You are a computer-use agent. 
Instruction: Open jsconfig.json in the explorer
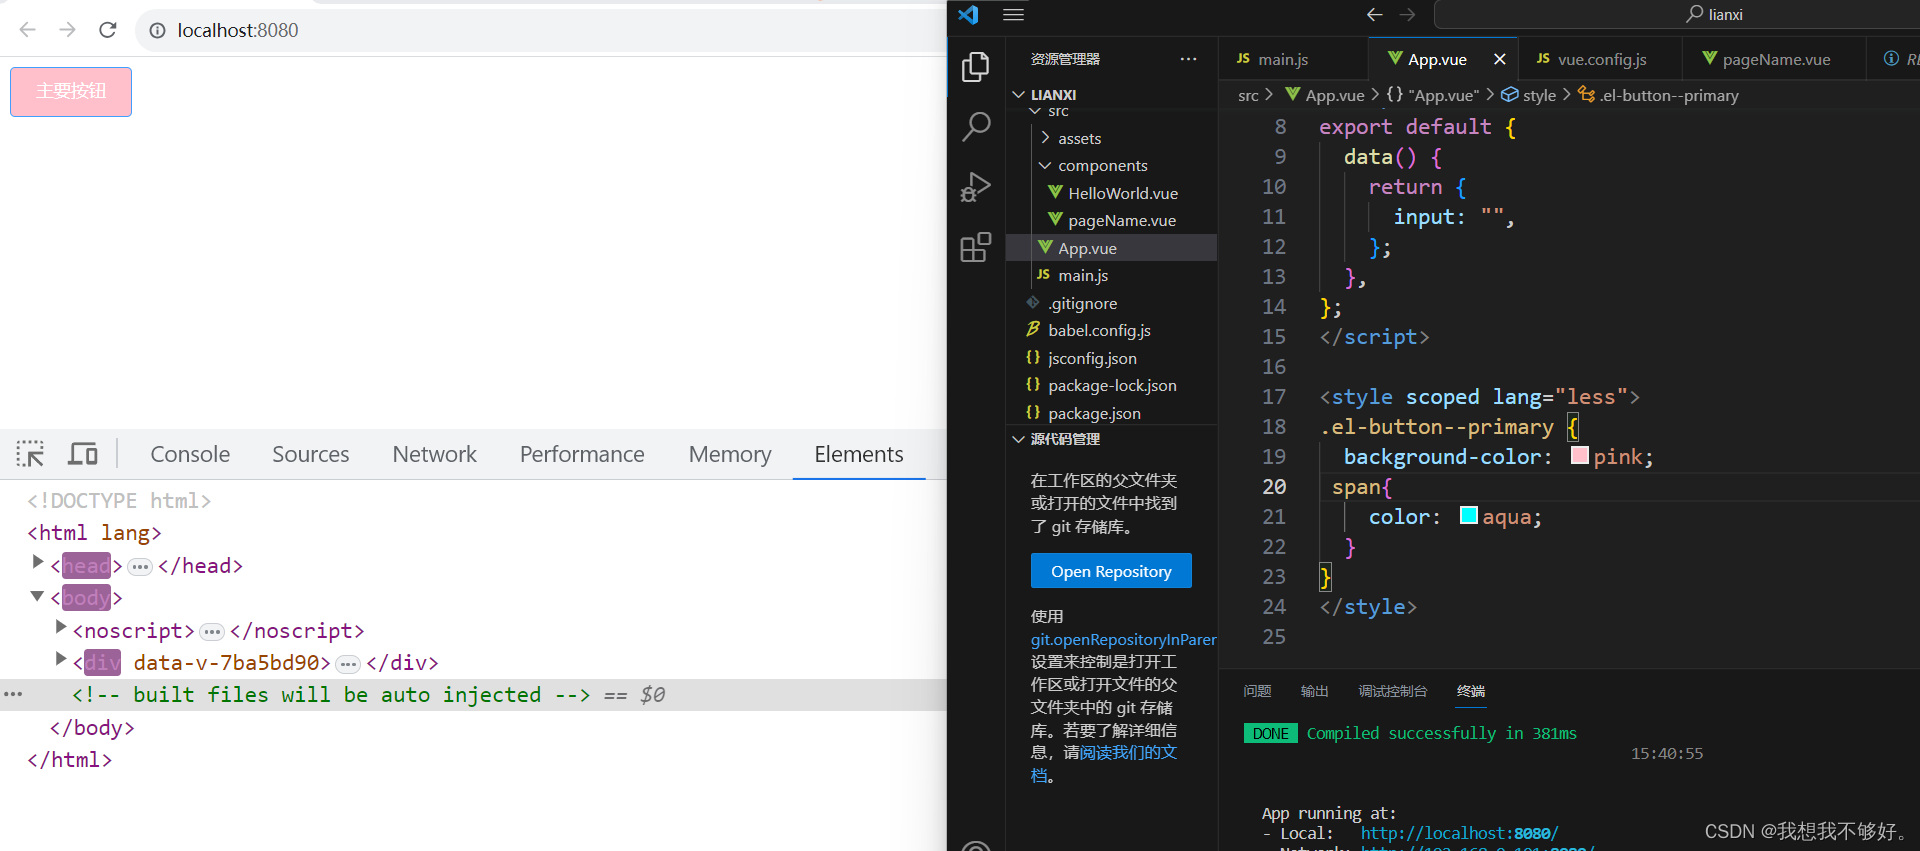pyautogui.click(x=1092, y=358)
